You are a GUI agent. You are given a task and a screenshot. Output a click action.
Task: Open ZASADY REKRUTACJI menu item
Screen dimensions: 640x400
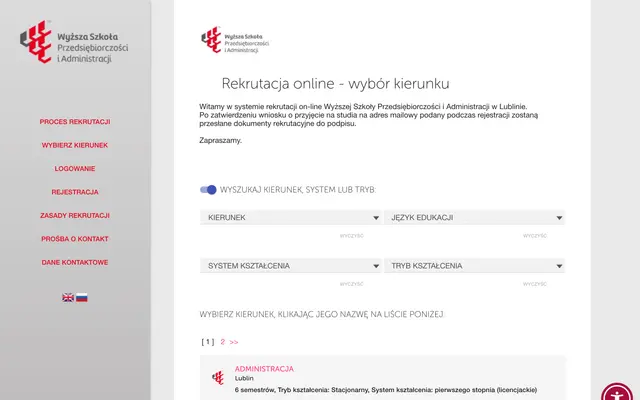[75, 216]
